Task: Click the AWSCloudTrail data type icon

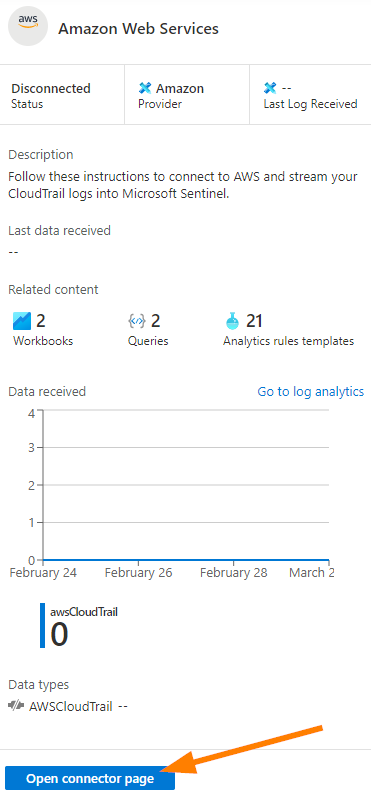Action: 16,706
